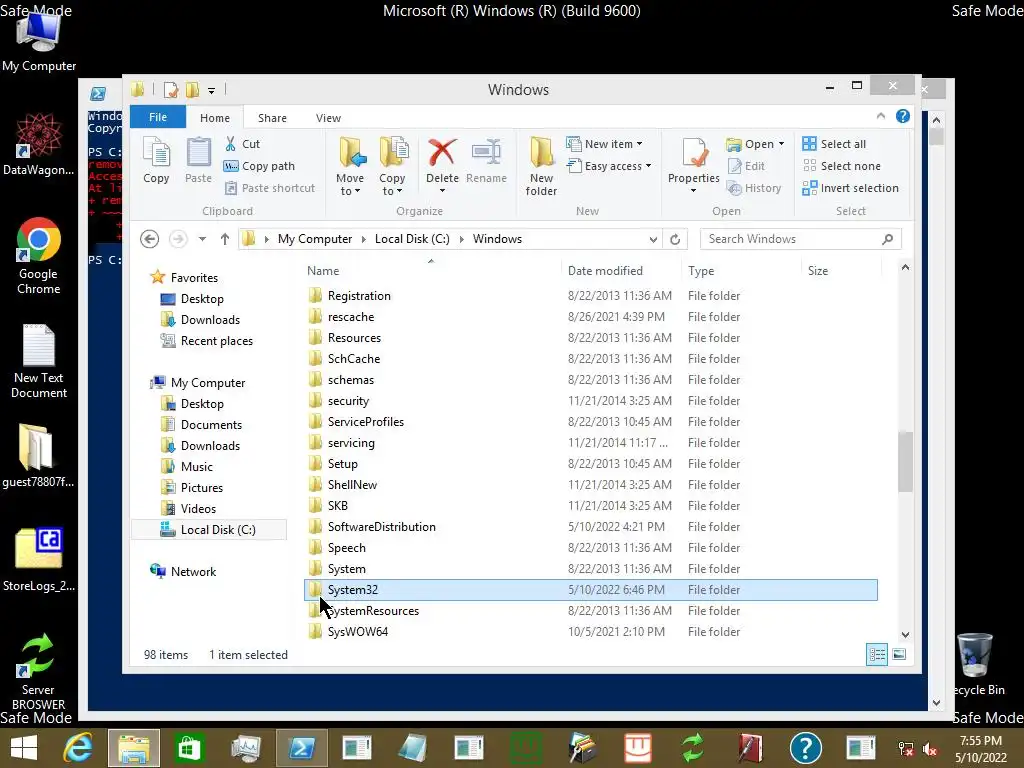Click My Computer in address breadcrumb
Viewport: 1024px width, 768px height.
tap(315, 239)
